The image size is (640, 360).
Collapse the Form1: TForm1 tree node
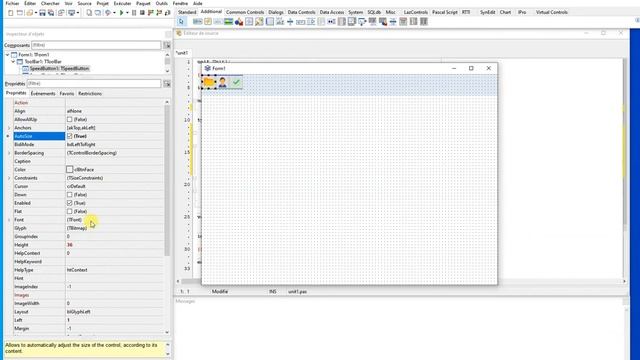click(x=7, y=55)
